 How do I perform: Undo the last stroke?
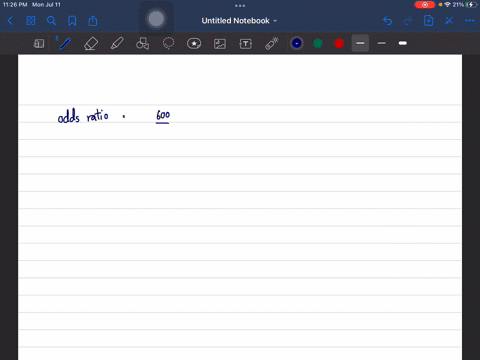click(387, 21)
